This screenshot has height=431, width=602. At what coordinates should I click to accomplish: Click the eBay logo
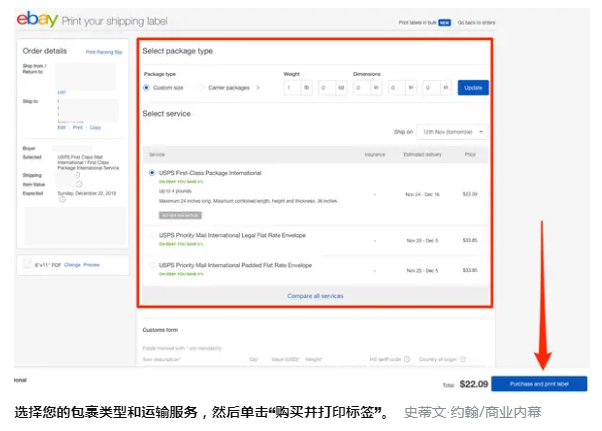click(37, 19)
